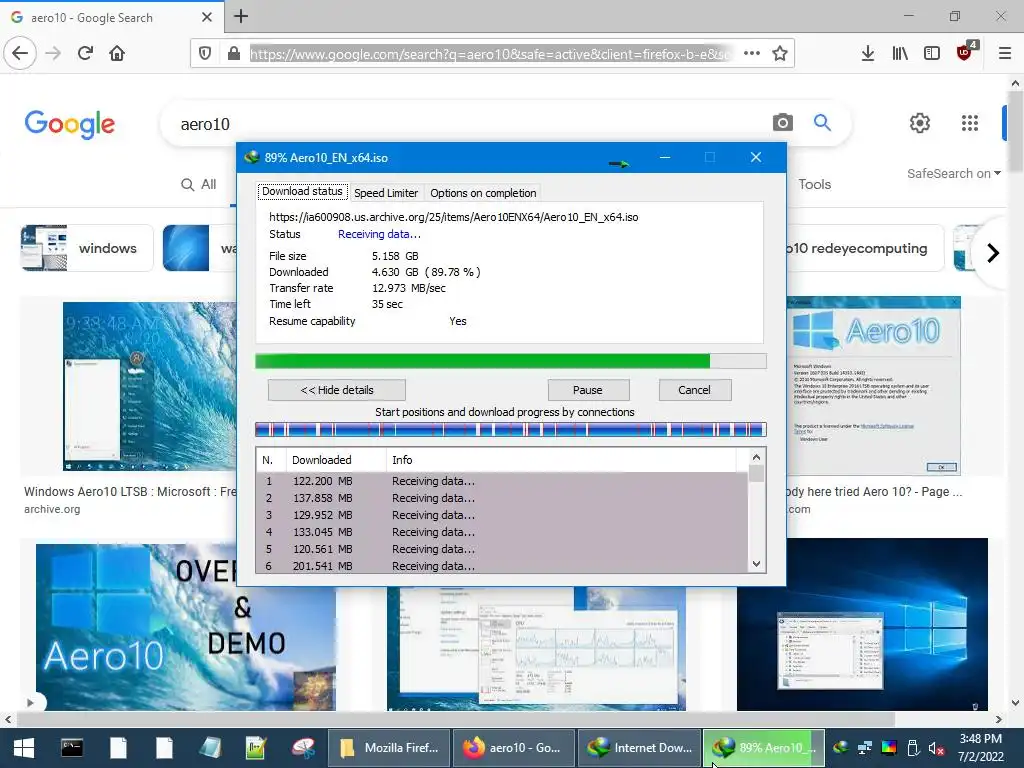Switch to the Download status tab
This screenshot has width=1024, height=768.
click(x=302, y=191)
